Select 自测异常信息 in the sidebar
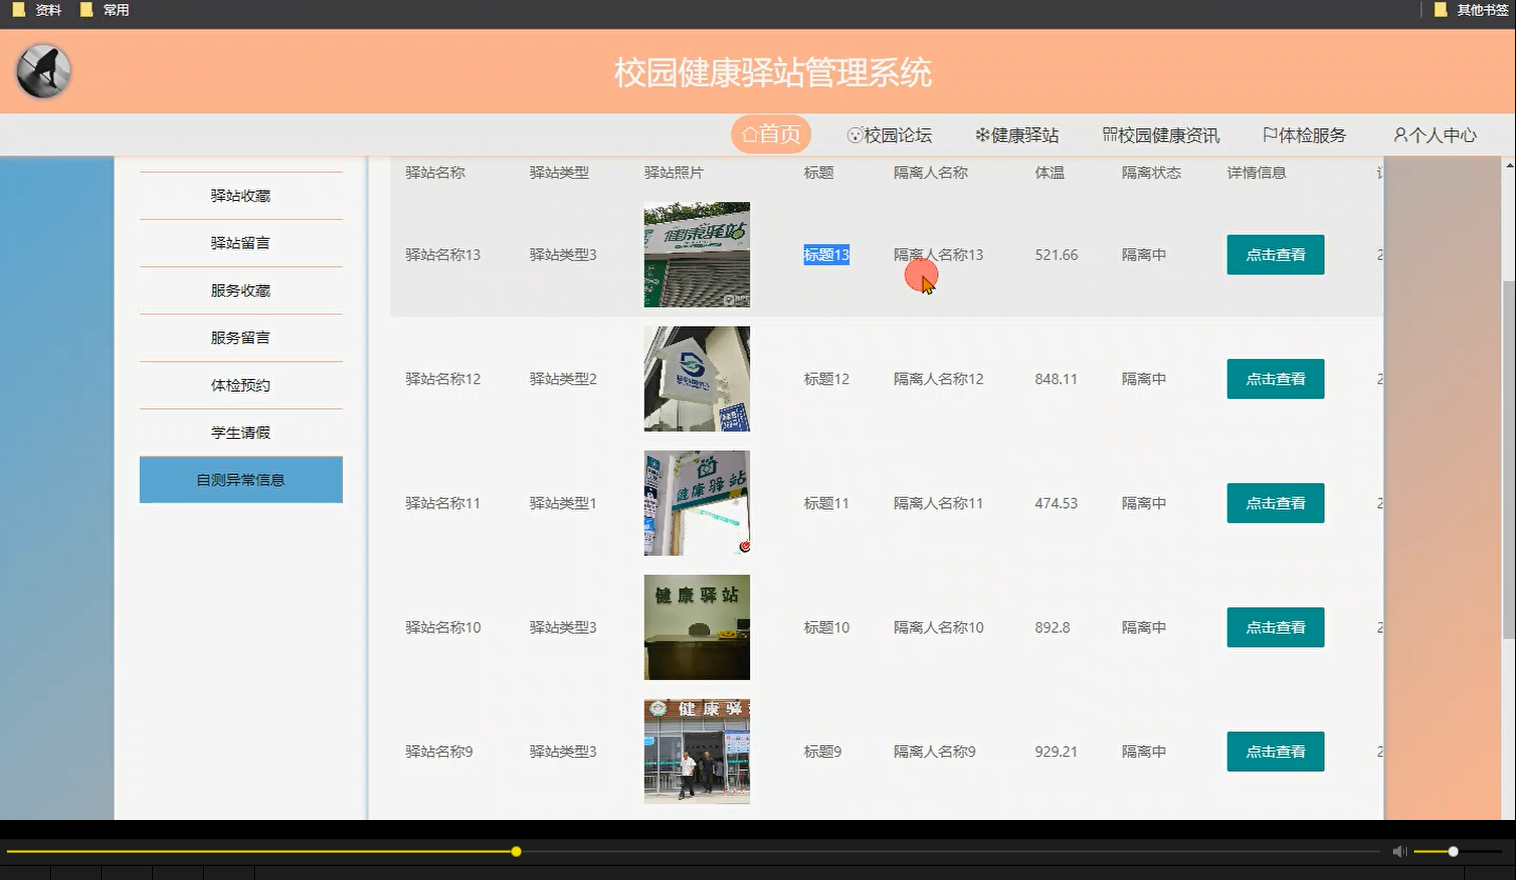Screen dimensions: 1516x880 point(240,480)
